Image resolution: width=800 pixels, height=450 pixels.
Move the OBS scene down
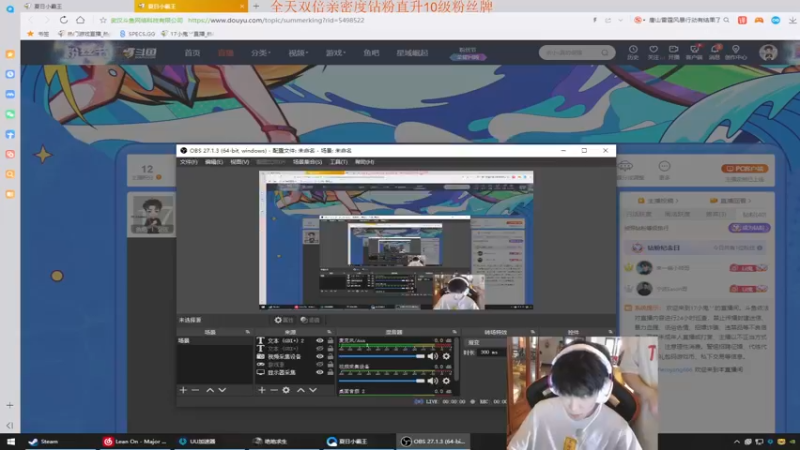[222, 390]
